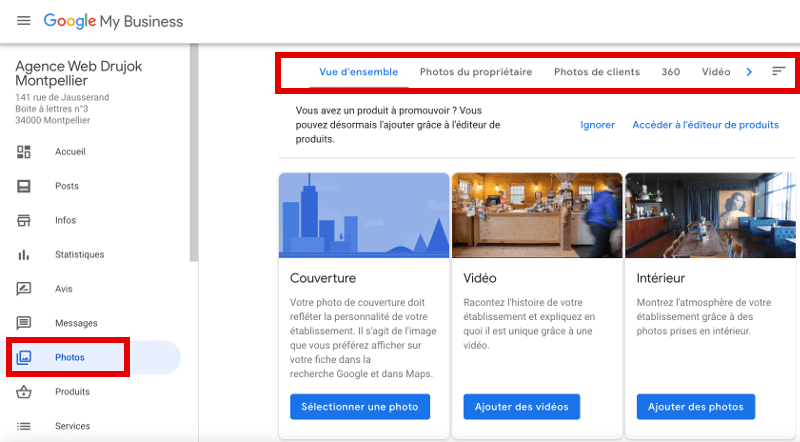Image resolution: width=800 pixels, height=442 pixels.
Task: Click Ajouter des photos button
Action: pos(695,407)
